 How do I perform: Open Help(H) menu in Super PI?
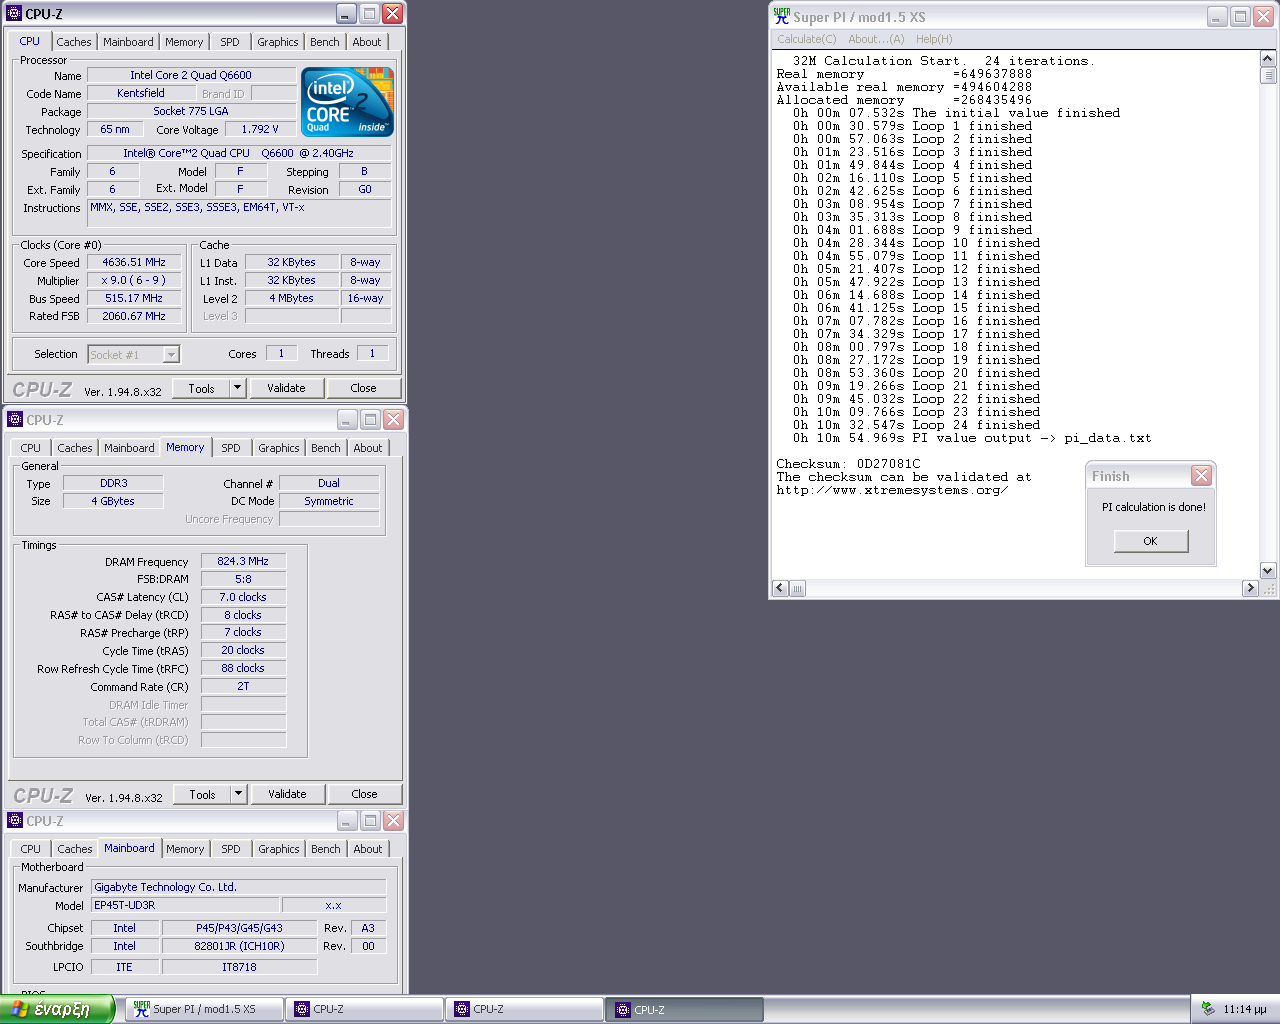click(934, 39)
